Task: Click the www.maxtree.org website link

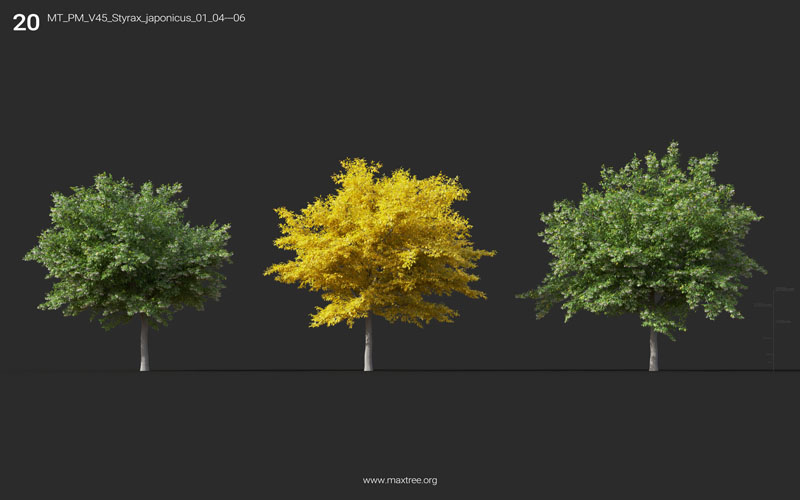Action: click(x=399, y=480)
